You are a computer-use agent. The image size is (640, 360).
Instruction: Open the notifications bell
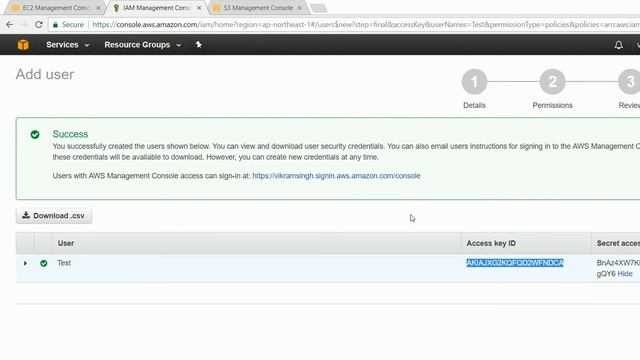619,45
